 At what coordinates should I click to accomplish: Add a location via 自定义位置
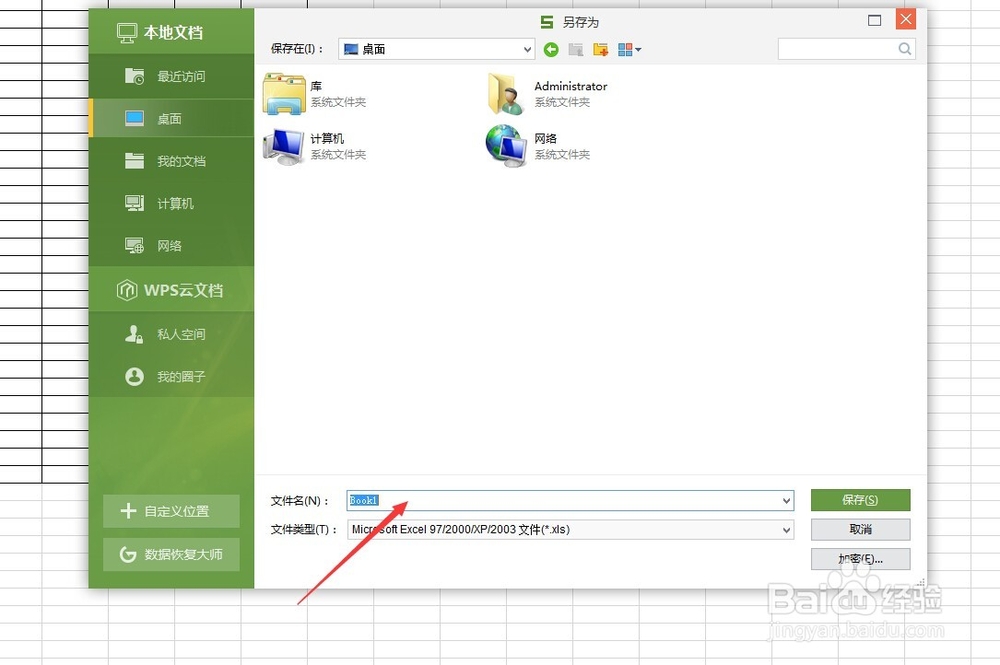tap(171, 510)
